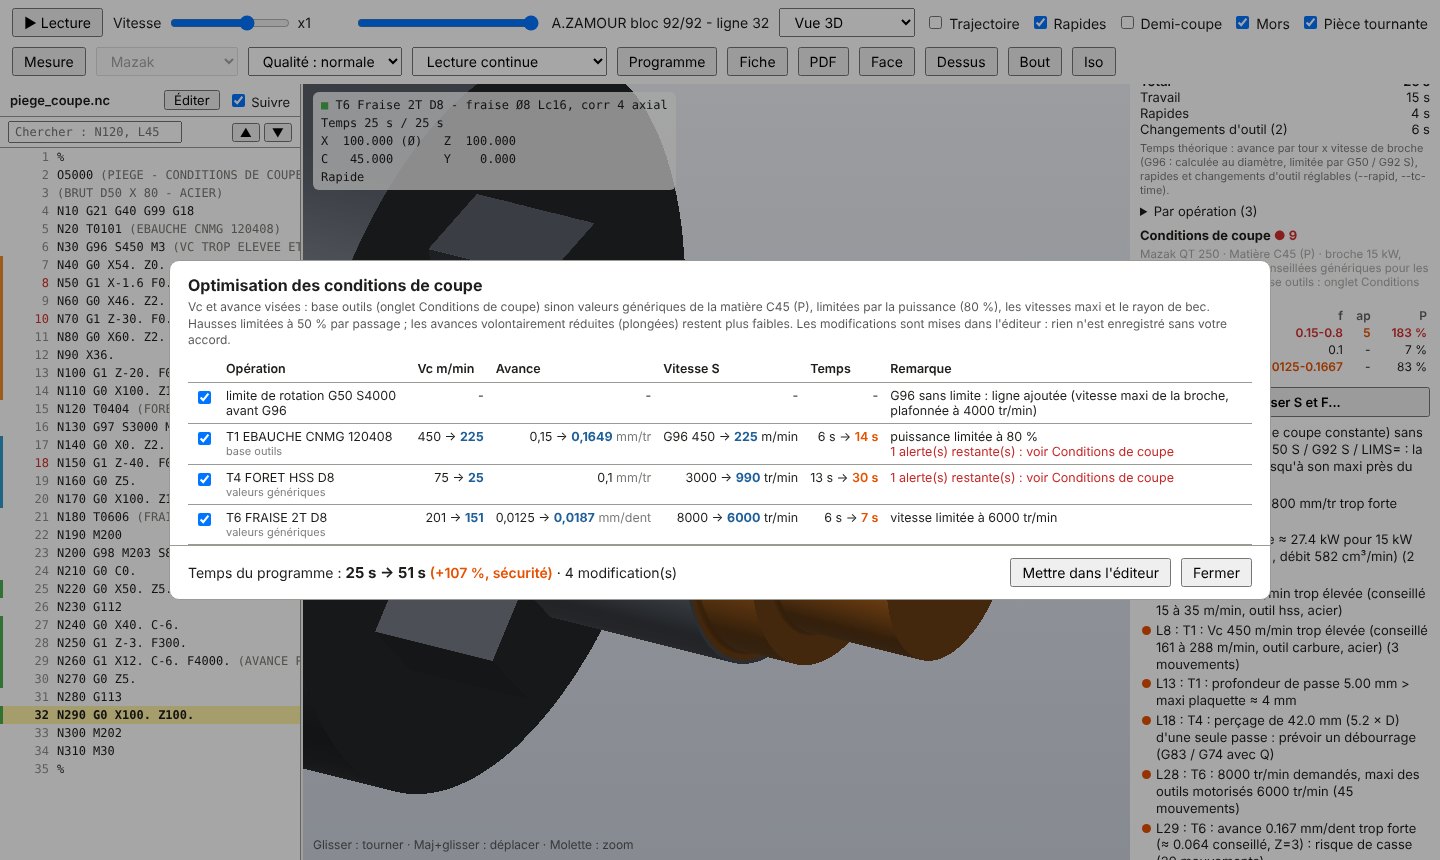Click the PDF export button
The image size is (1440, 860).
tap(823, 61)
